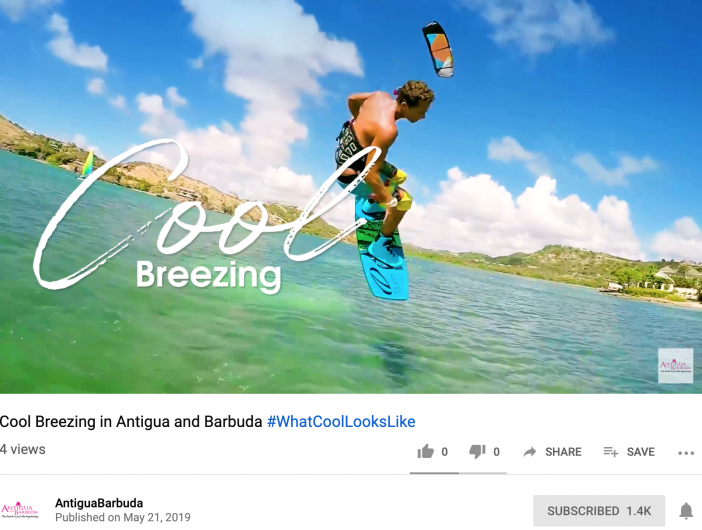Open the three-dot more actions menu
This screenshot has height=530, width=702.
(686, 453)
